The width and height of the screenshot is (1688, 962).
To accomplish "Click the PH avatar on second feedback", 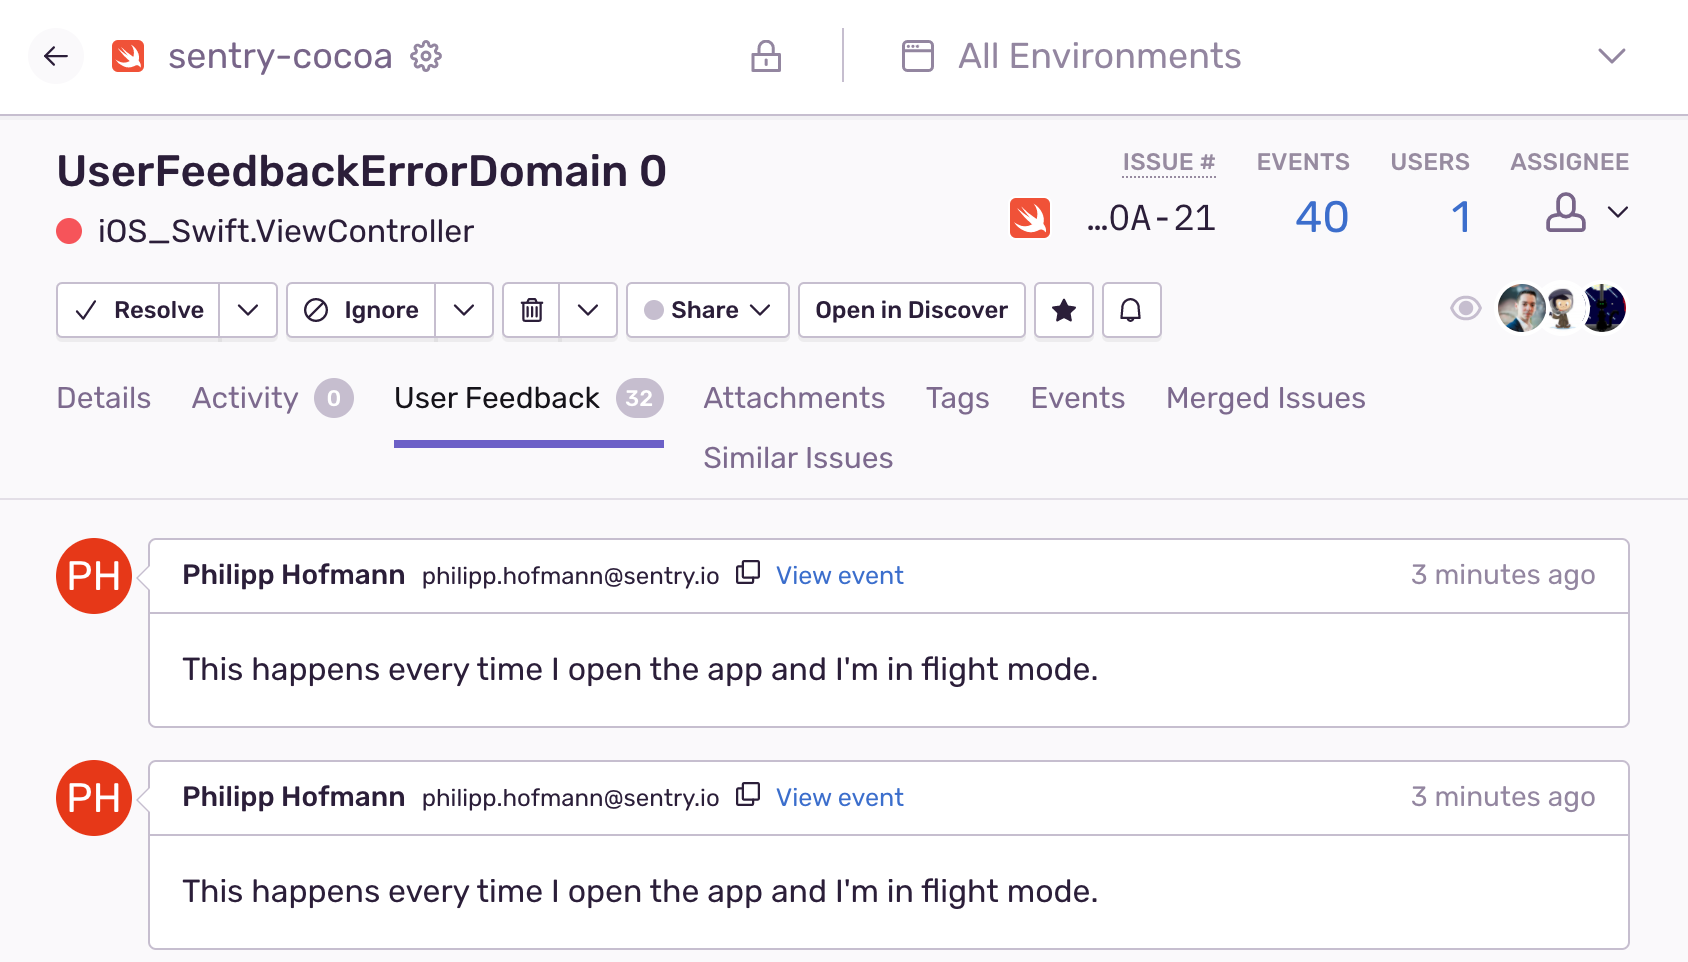I will [94, 798].
